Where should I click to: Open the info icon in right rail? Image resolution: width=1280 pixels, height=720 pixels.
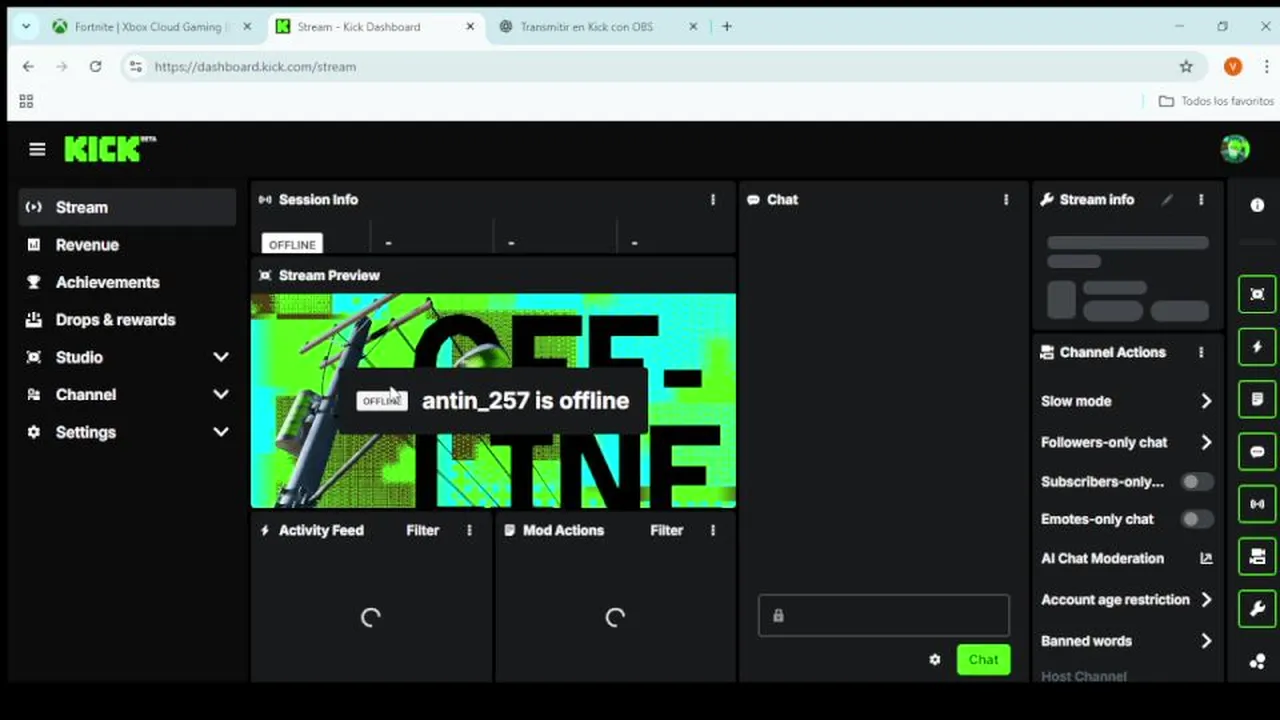[1257, 204]
